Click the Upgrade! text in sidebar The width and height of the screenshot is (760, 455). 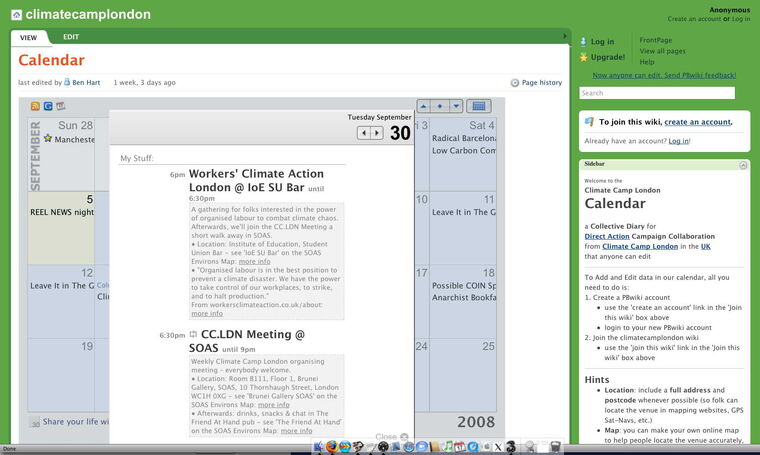(607, 57)
